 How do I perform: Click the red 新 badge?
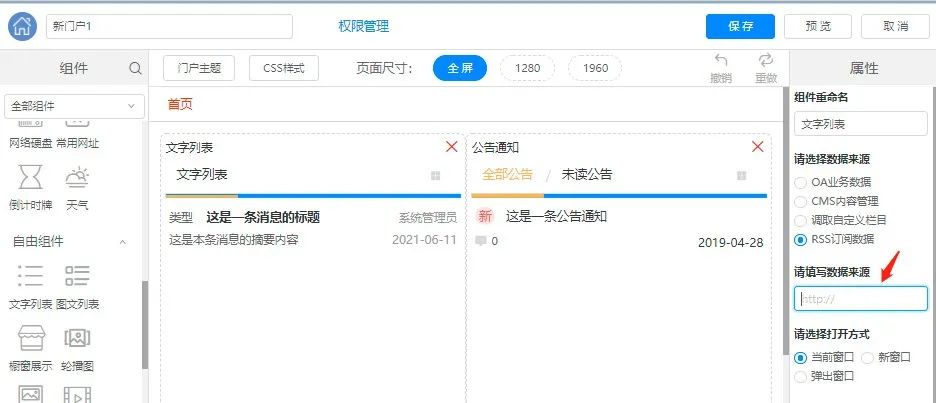tap(485, 216)
